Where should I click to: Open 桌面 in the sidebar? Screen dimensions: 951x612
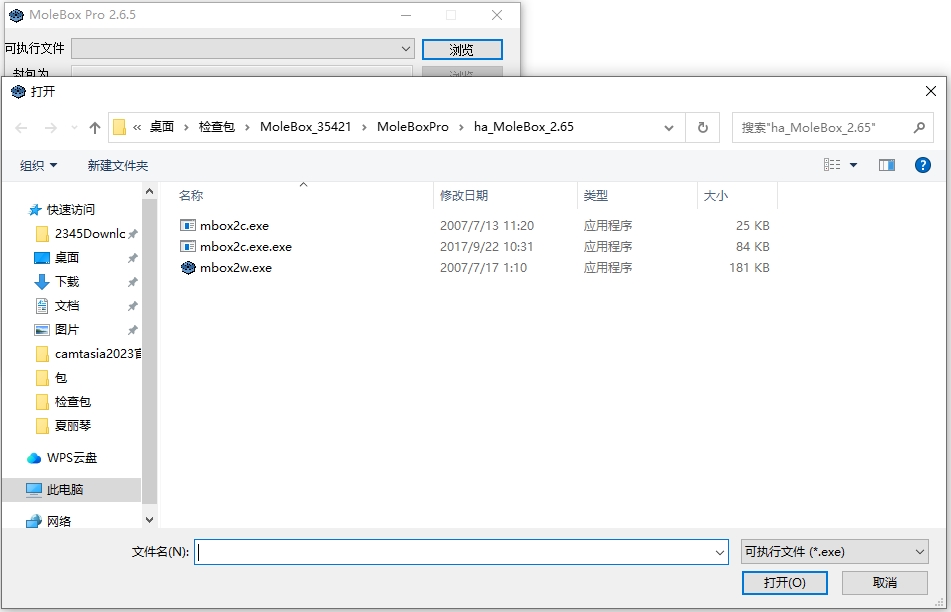[66, 258]
